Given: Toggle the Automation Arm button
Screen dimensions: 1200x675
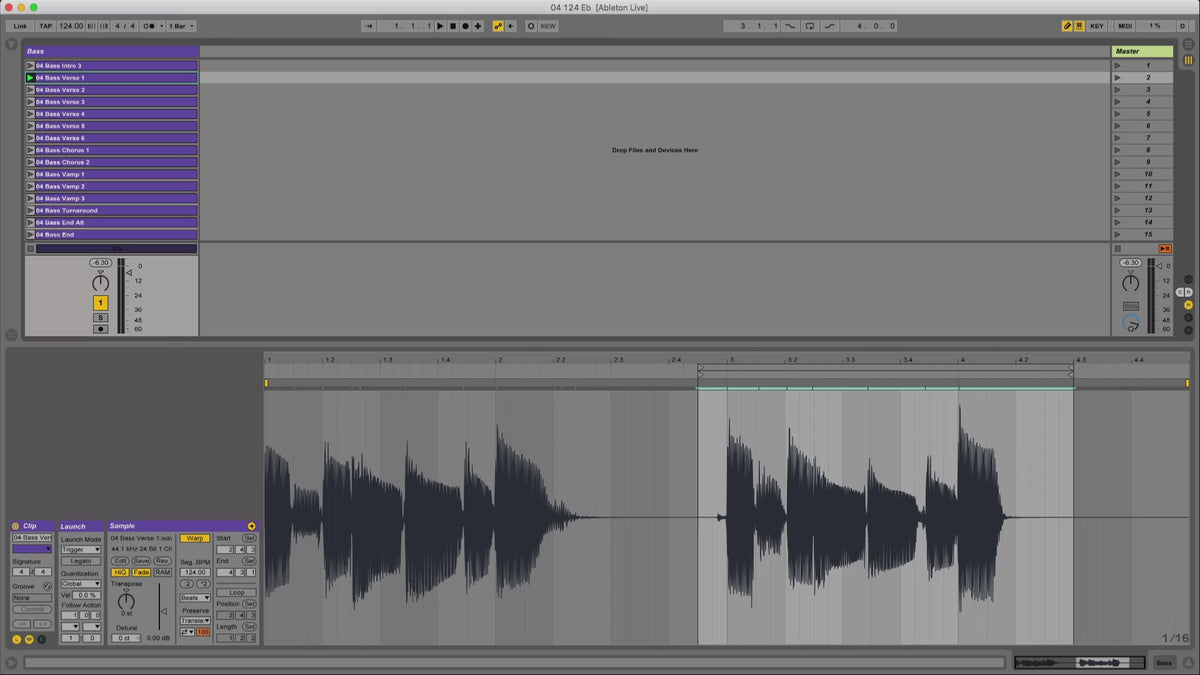Looking at the screenshot, I should tap(498, 26).
